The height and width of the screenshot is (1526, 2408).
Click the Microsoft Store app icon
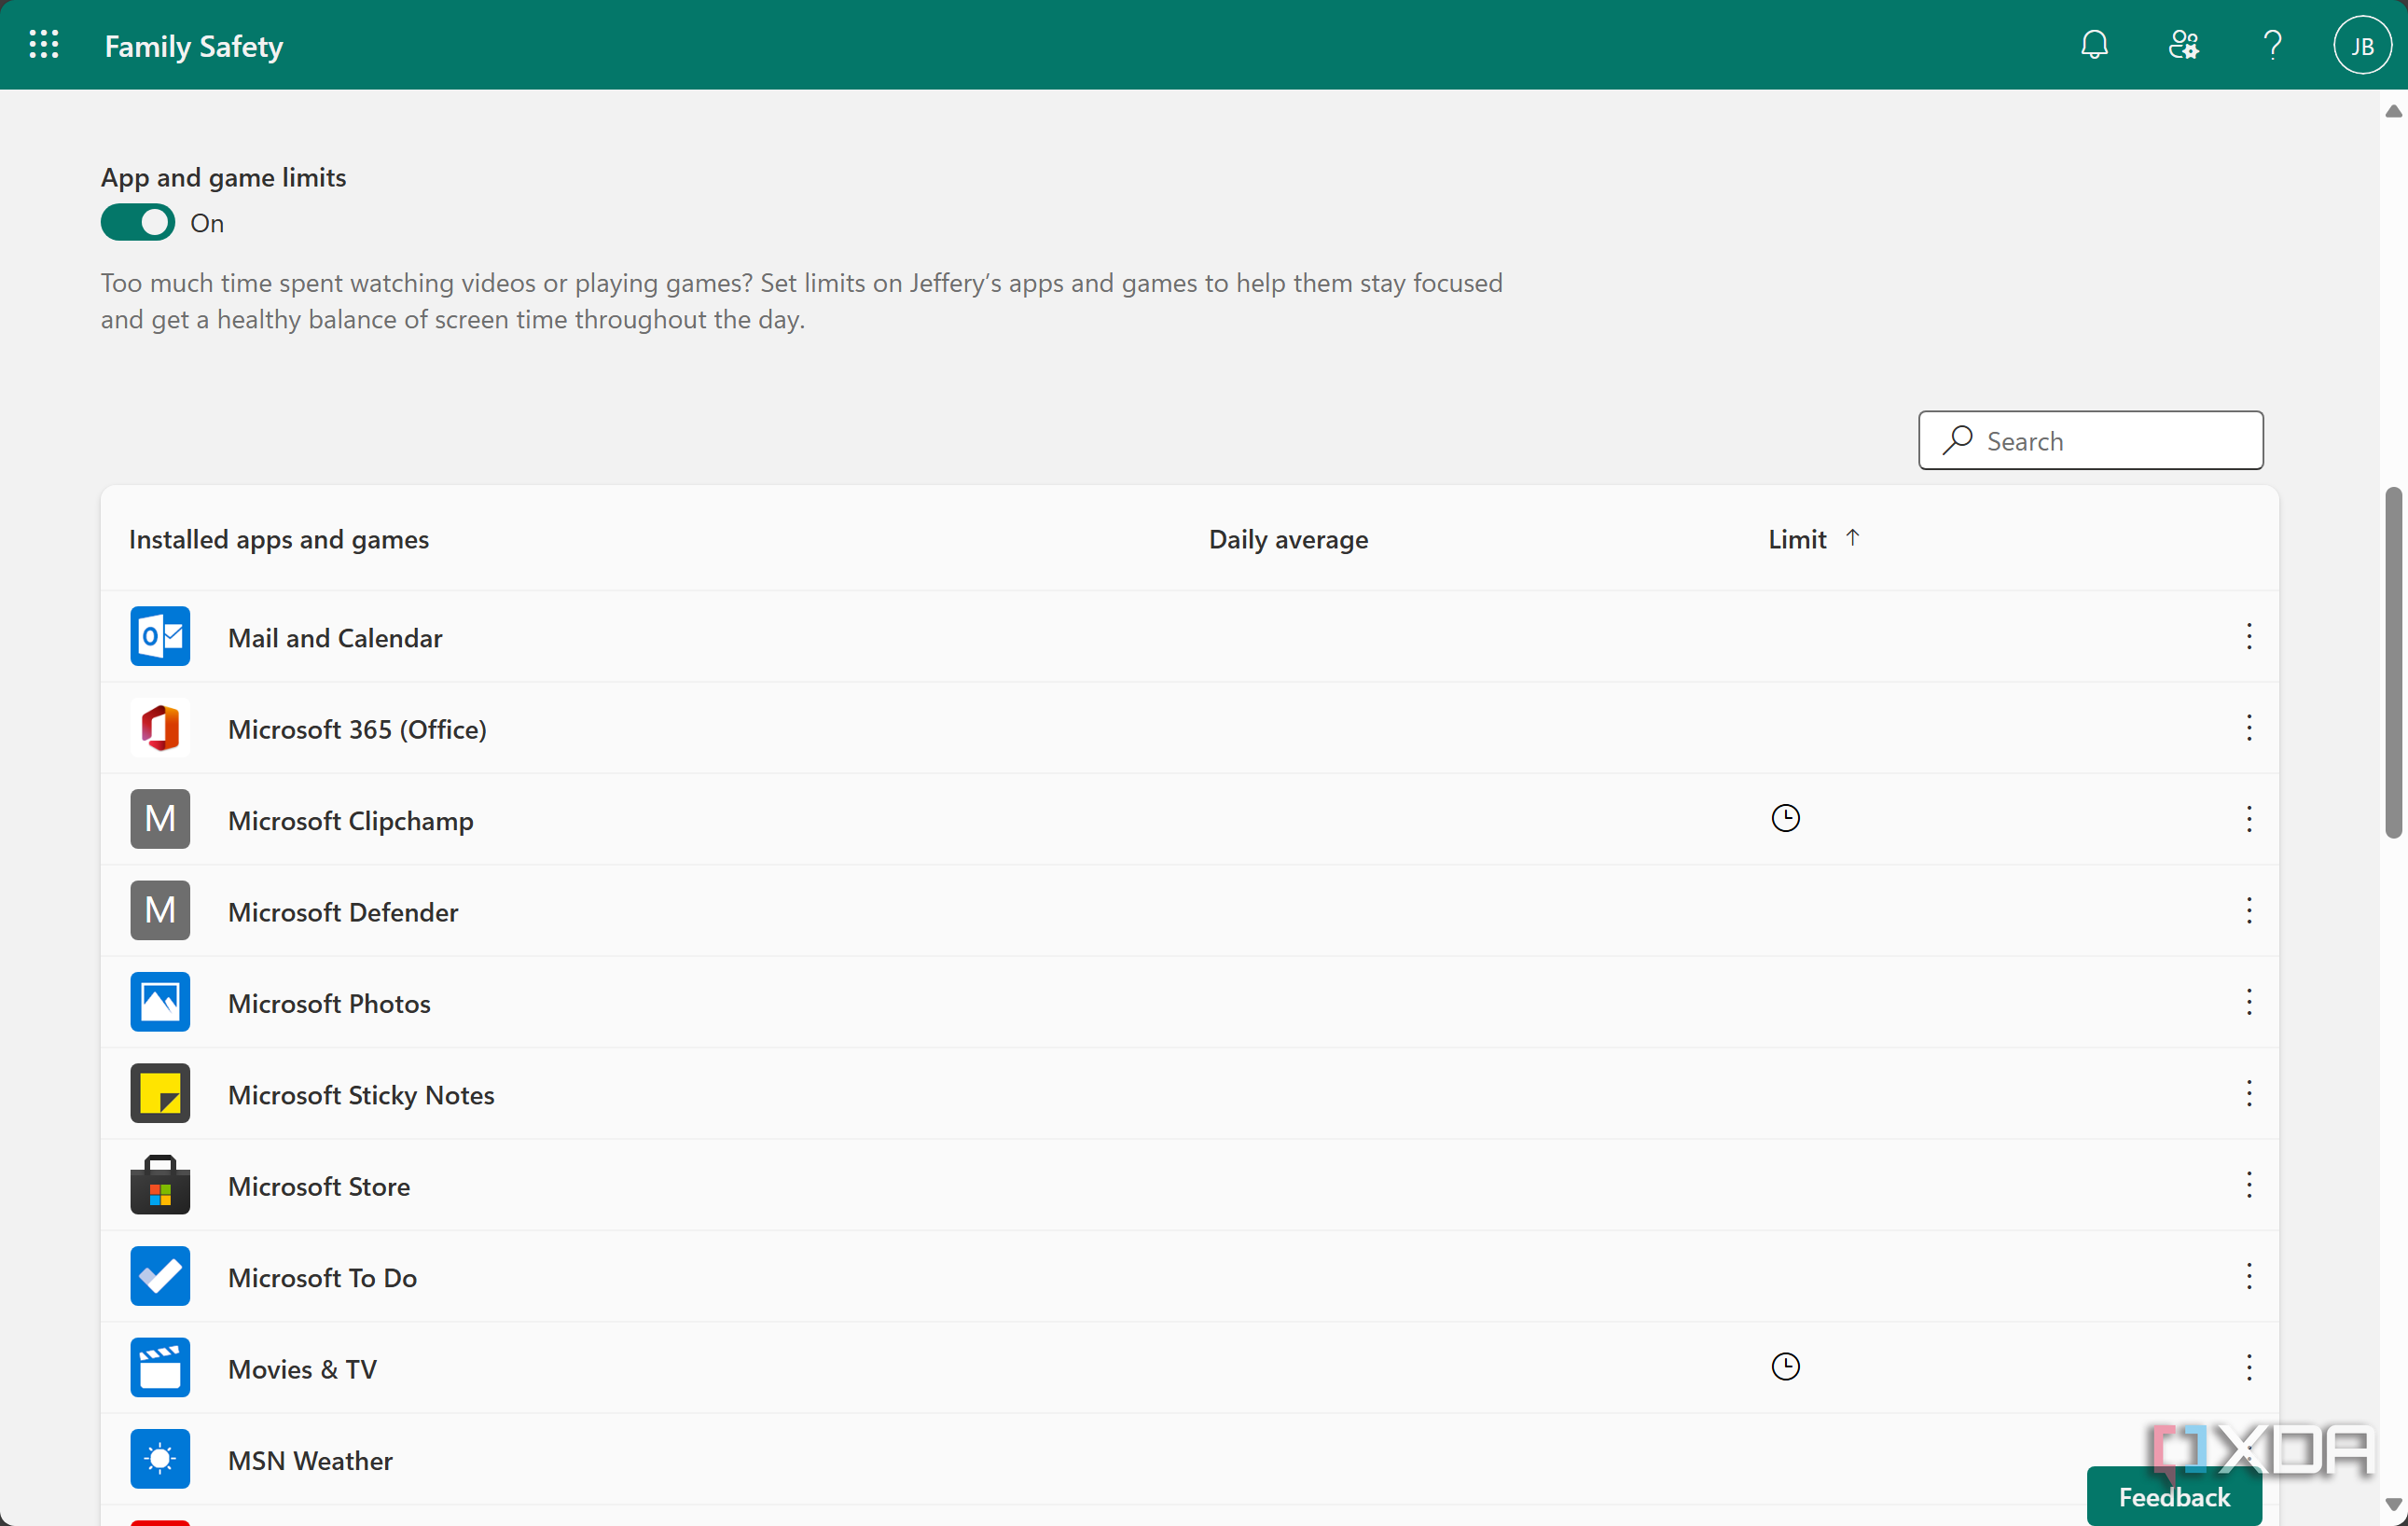coord(160,1185)
